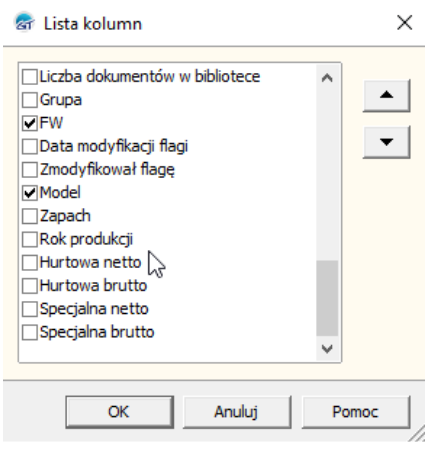Click the vertical scrollbar thumb in list
Image resolution: width=431 pixels, height=451 pixels.
327,298
